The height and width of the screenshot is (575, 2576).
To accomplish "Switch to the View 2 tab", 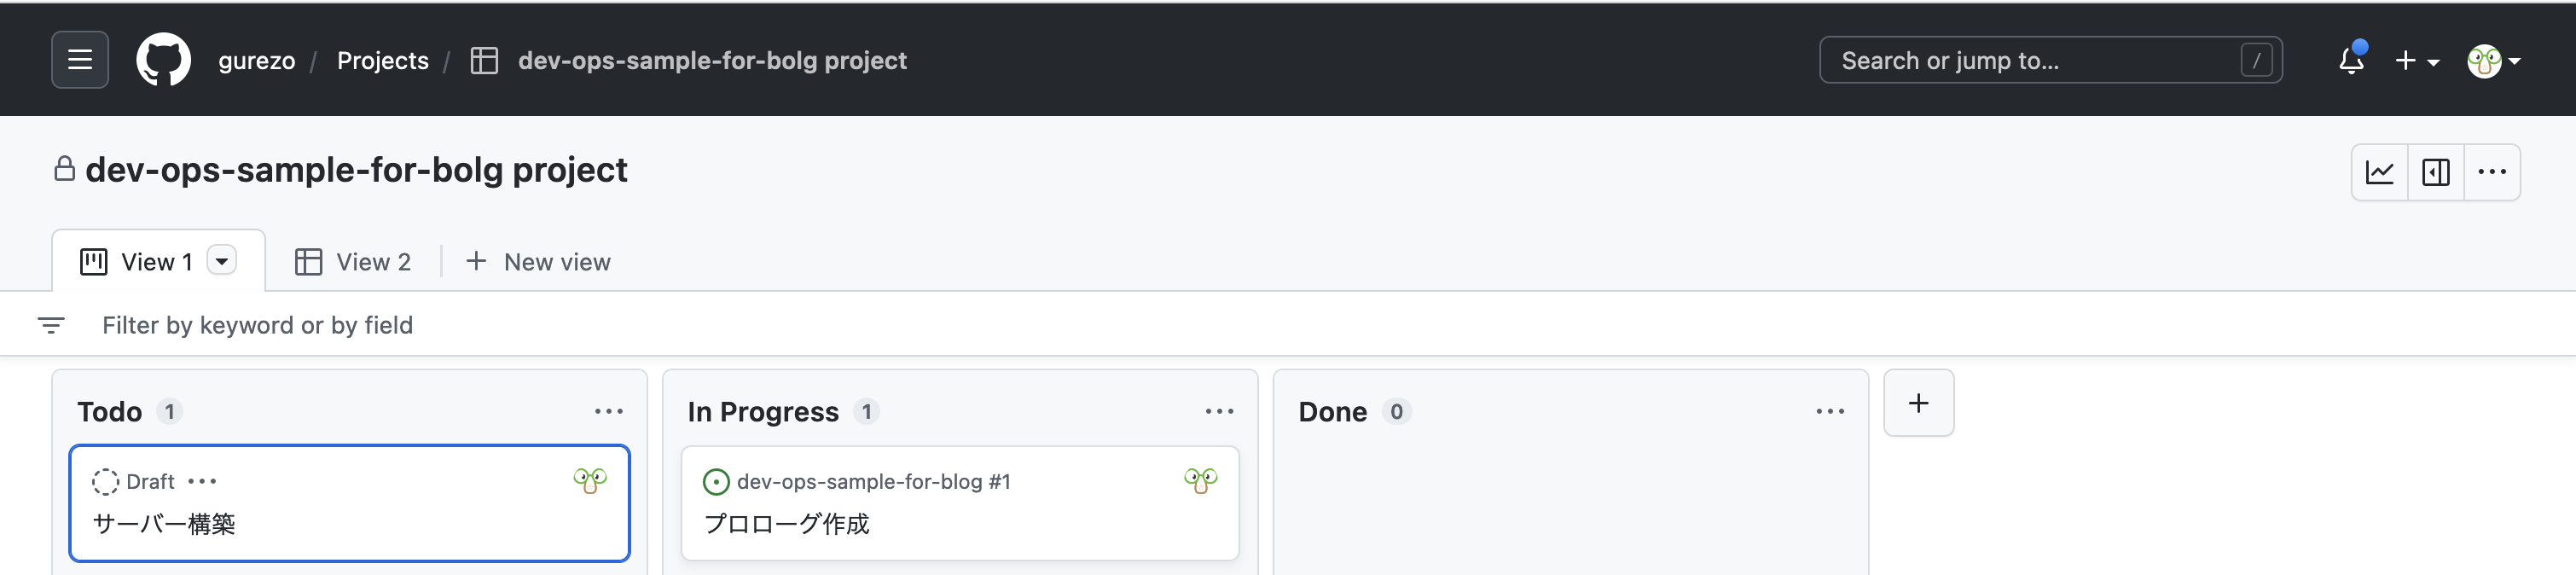I will coord(353,262).
